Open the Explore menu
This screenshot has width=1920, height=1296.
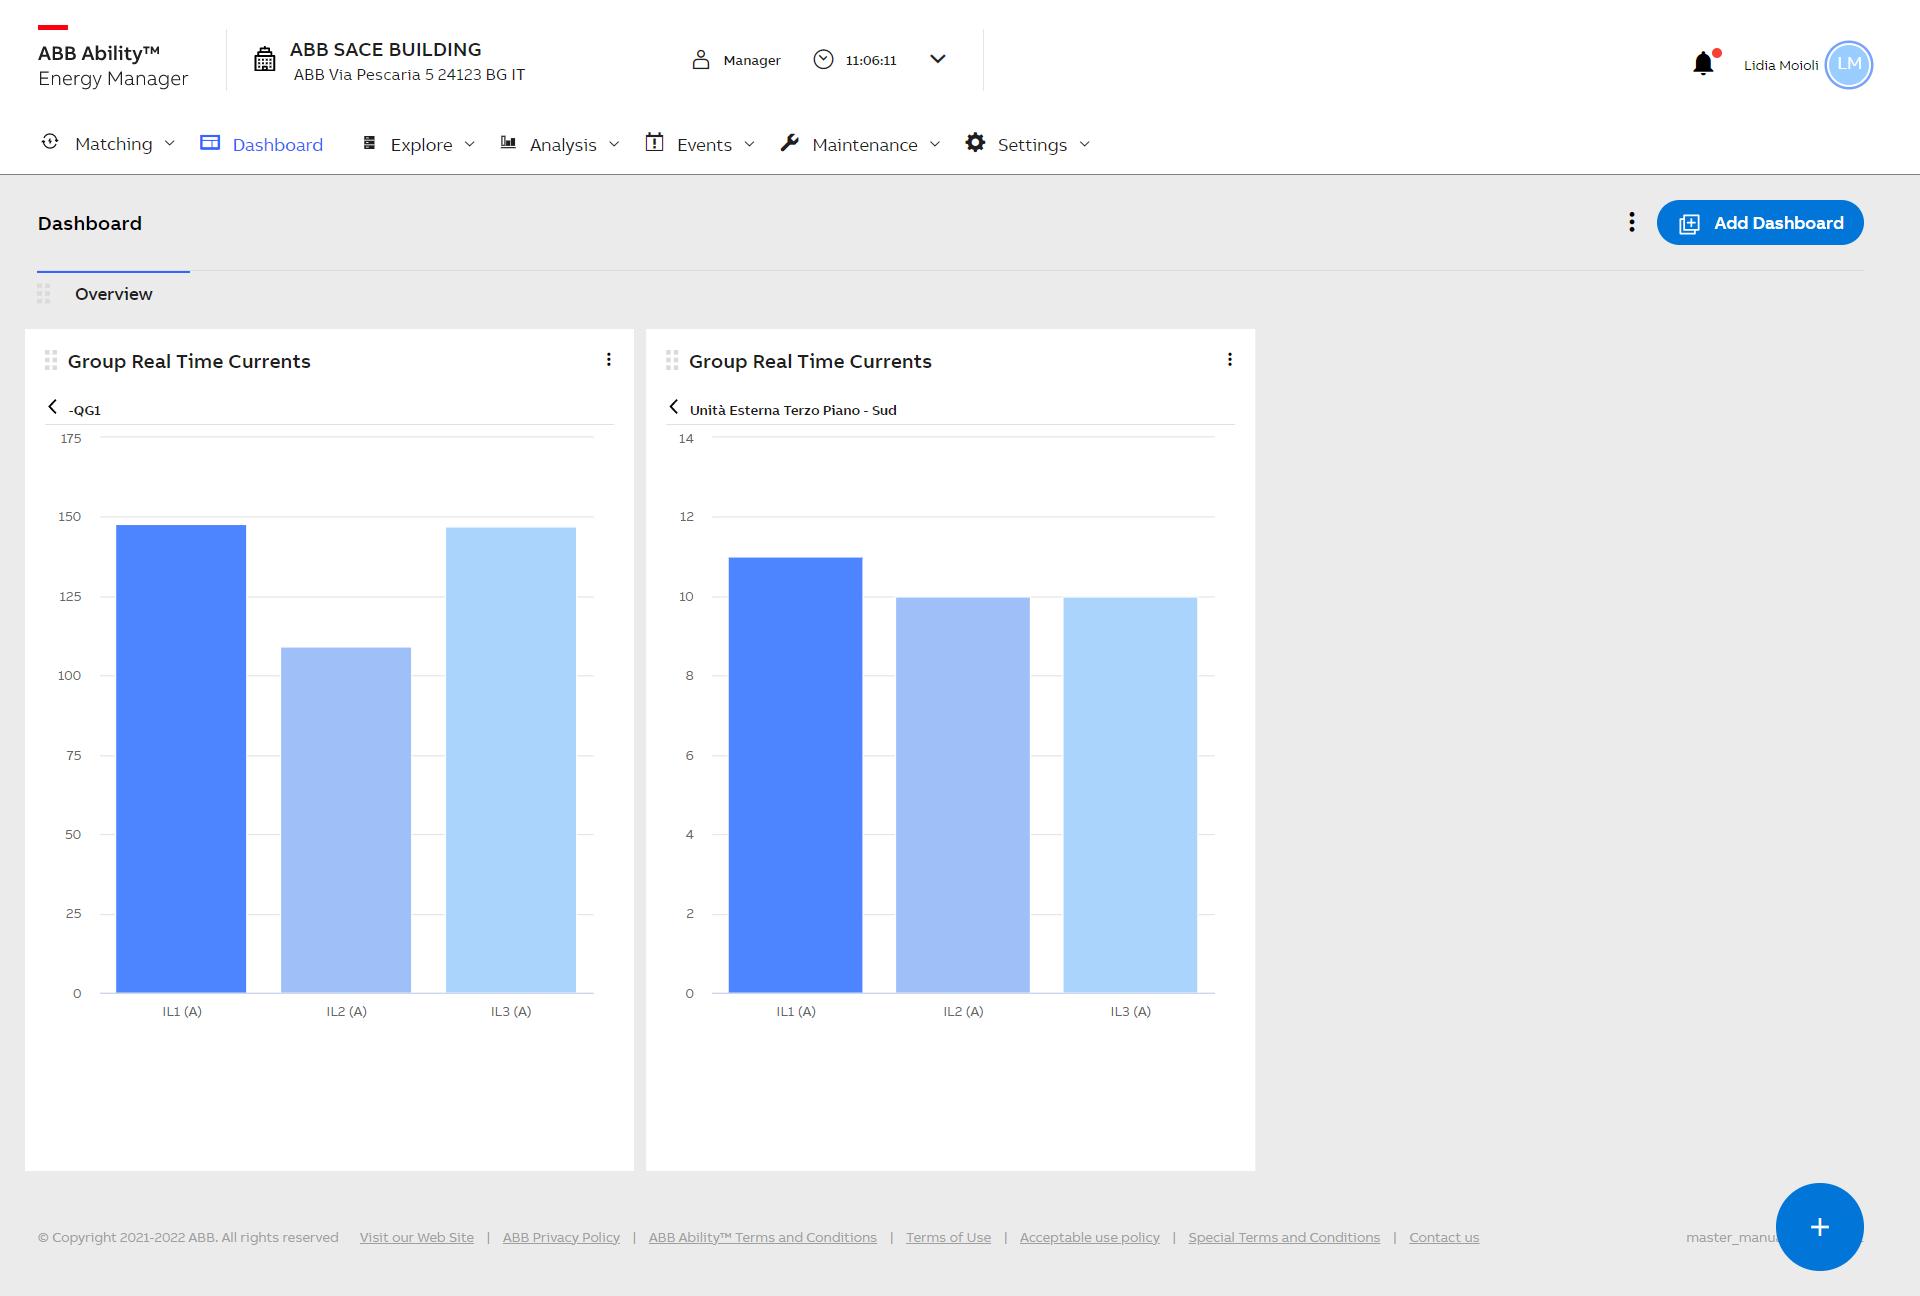click(x=421, y=145)
